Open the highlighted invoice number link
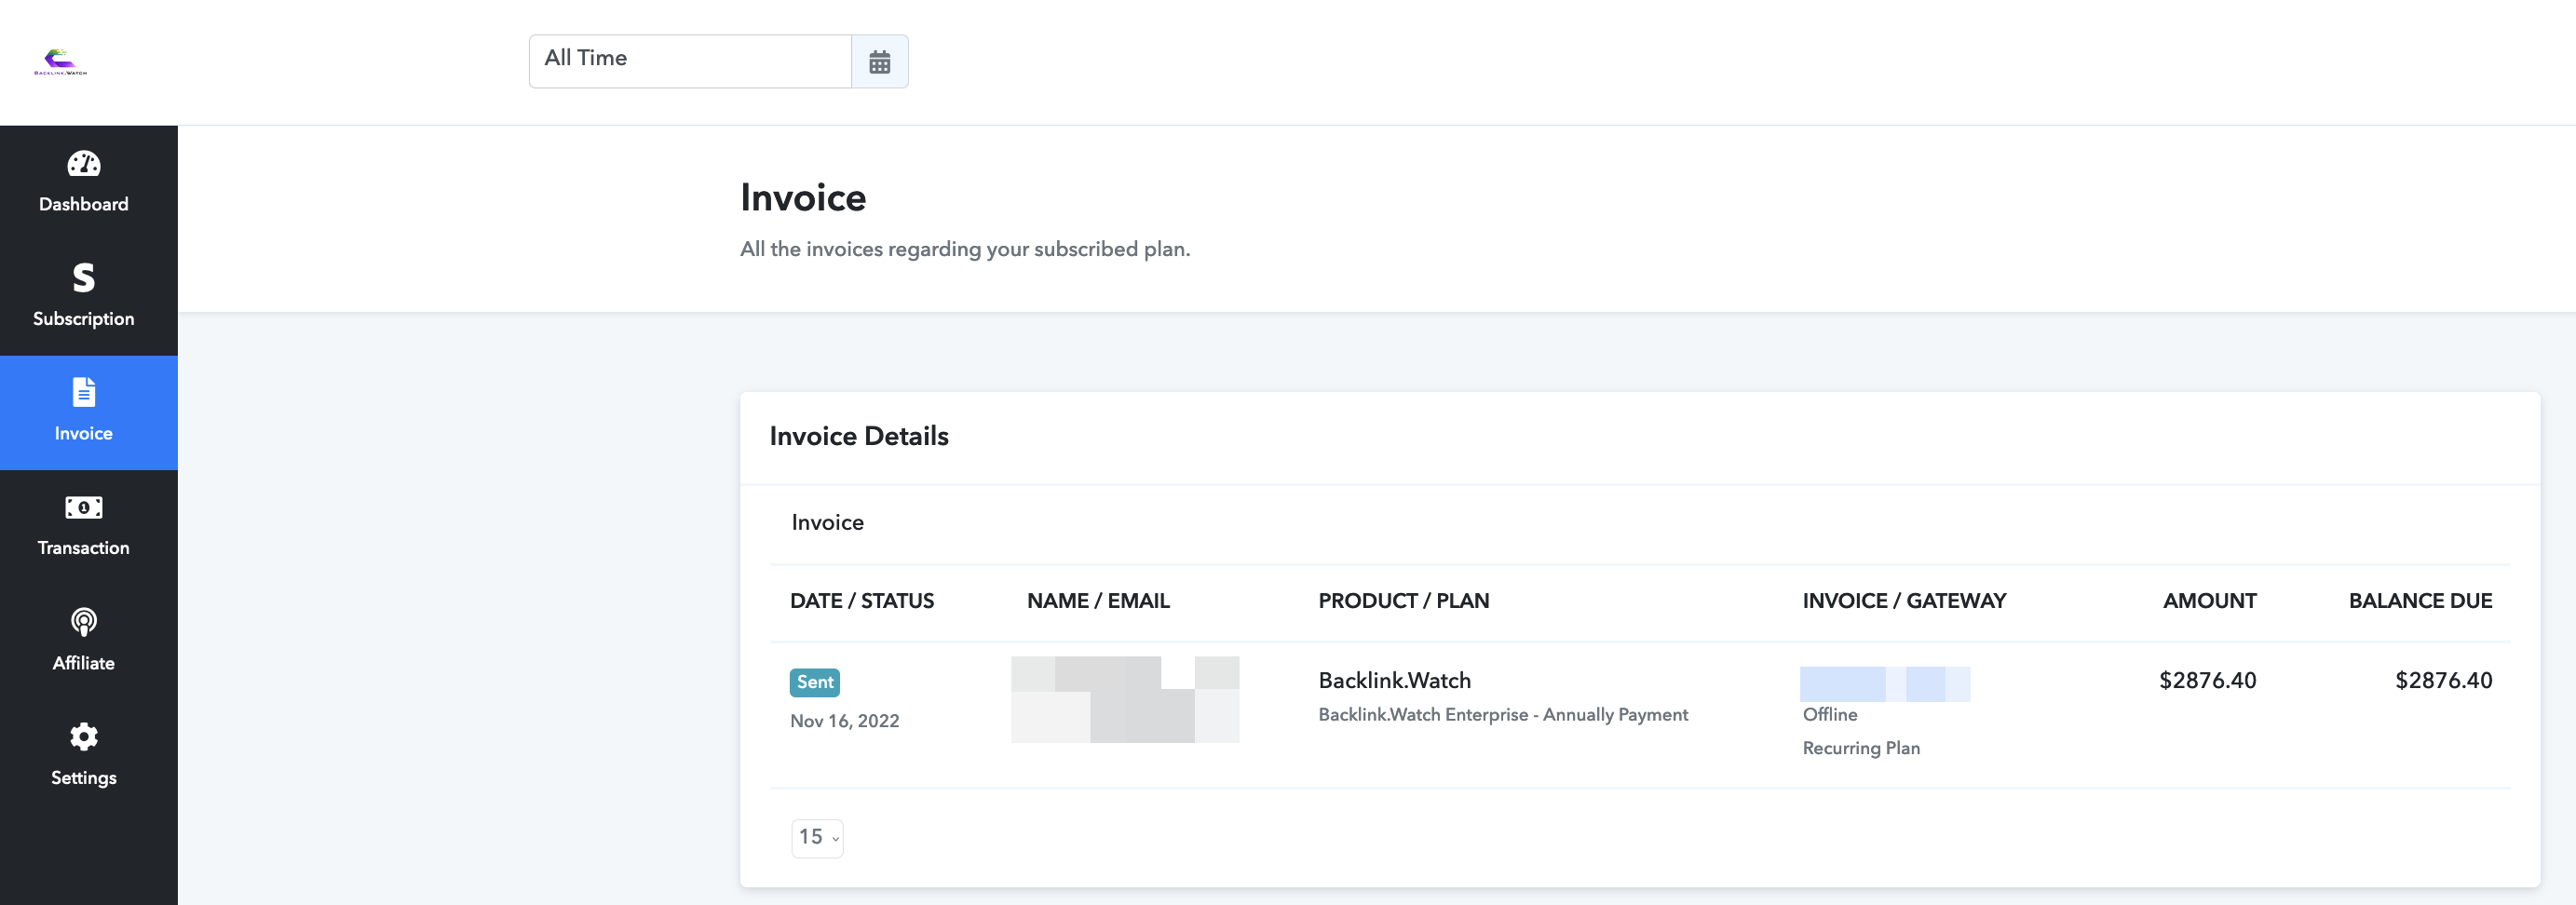Screen dimensions: 2576x905 coord(1885,684)
